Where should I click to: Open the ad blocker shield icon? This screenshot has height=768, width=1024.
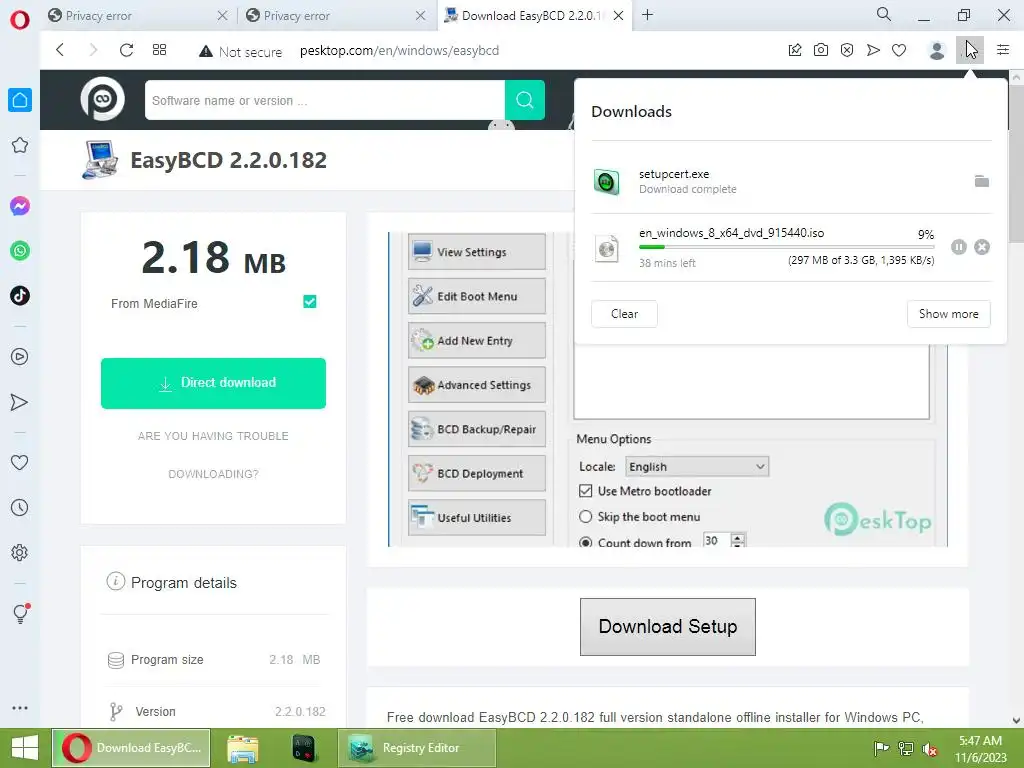pyautogui.click(x=847, y=50)
